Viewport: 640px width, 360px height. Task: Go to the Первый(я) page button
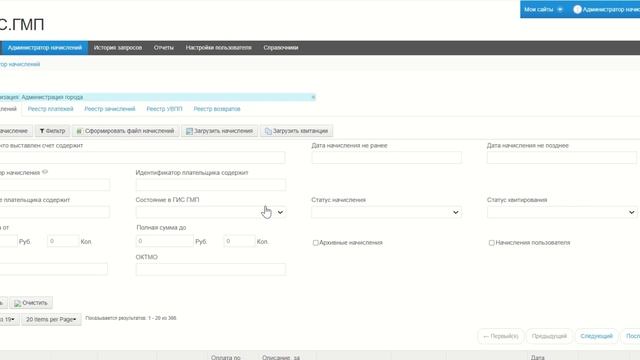pos(500,336)
